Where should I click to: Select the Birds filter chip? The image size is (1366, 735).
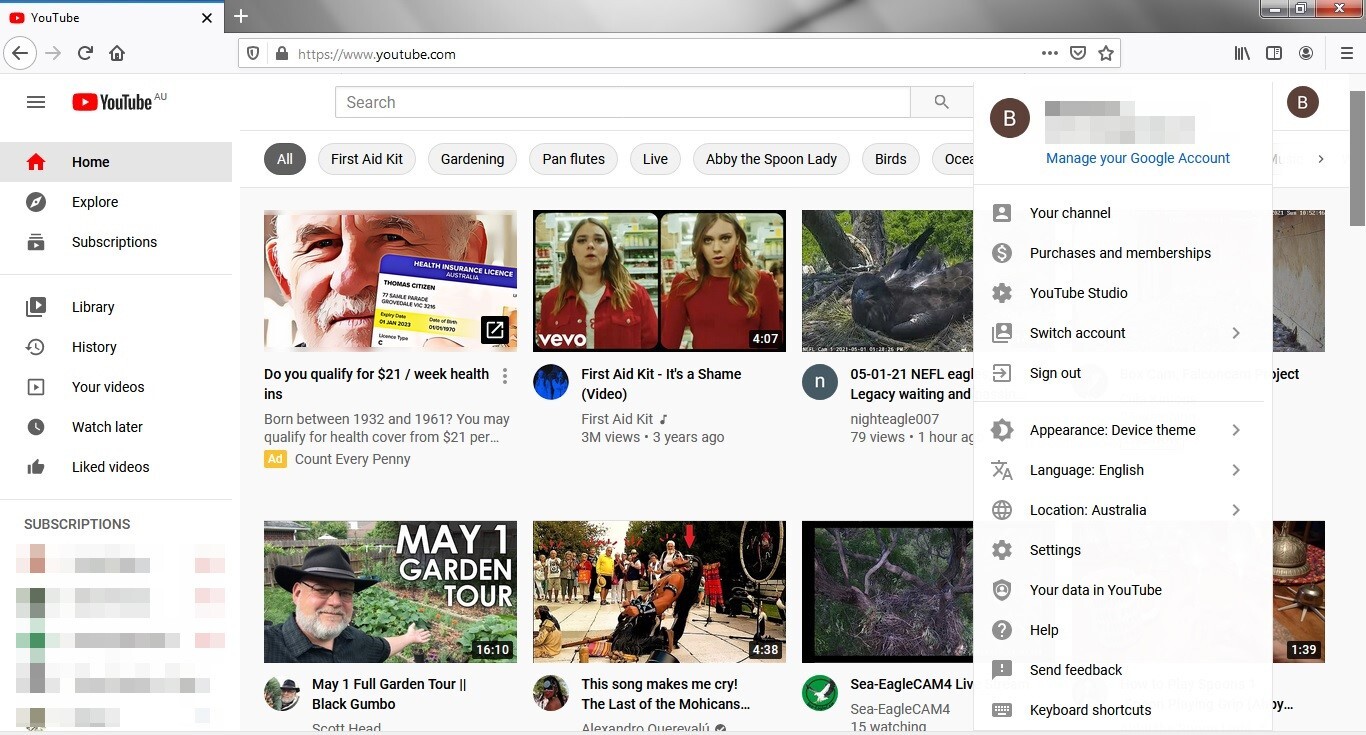(x=890, y=159)
